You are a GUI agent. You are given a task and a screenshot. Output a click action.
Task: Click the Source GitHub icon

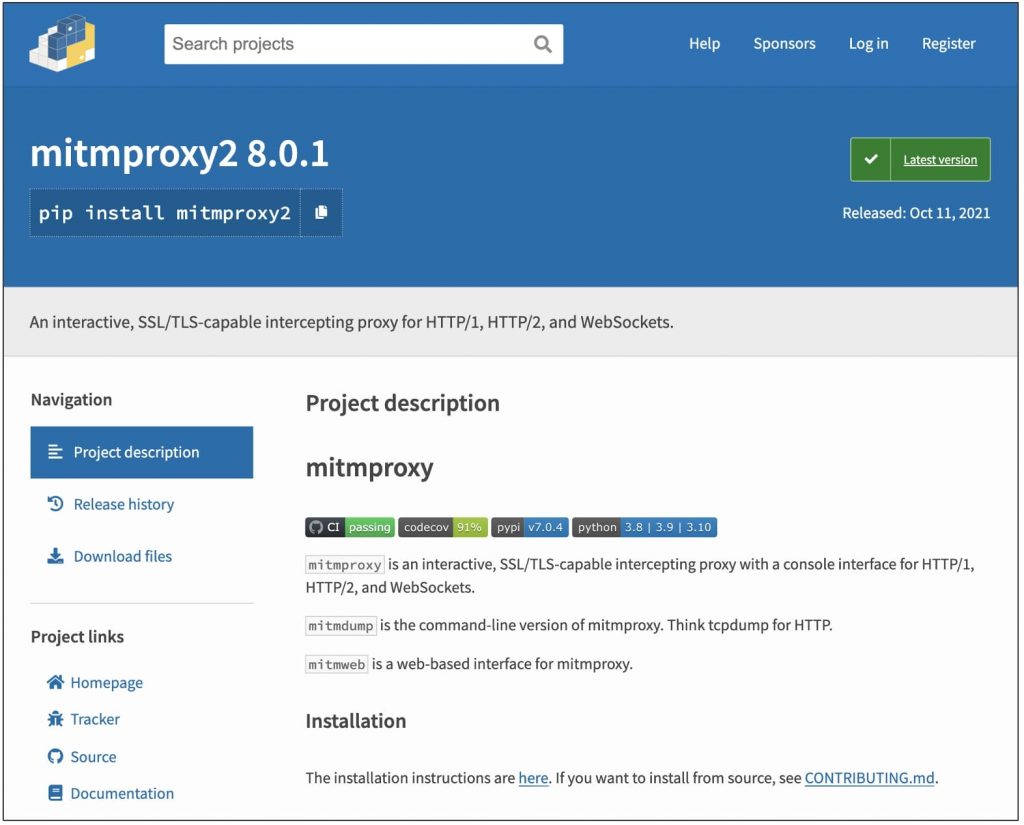56,757
